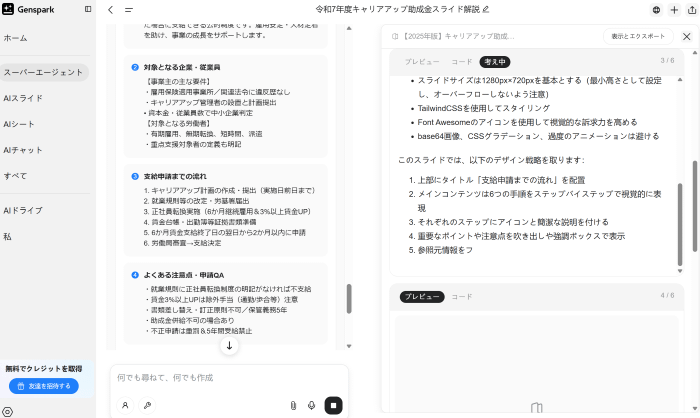This screenshot has width=700, height=418.
Task: Click the 友達を招待する button
Action: click(43, 385)
